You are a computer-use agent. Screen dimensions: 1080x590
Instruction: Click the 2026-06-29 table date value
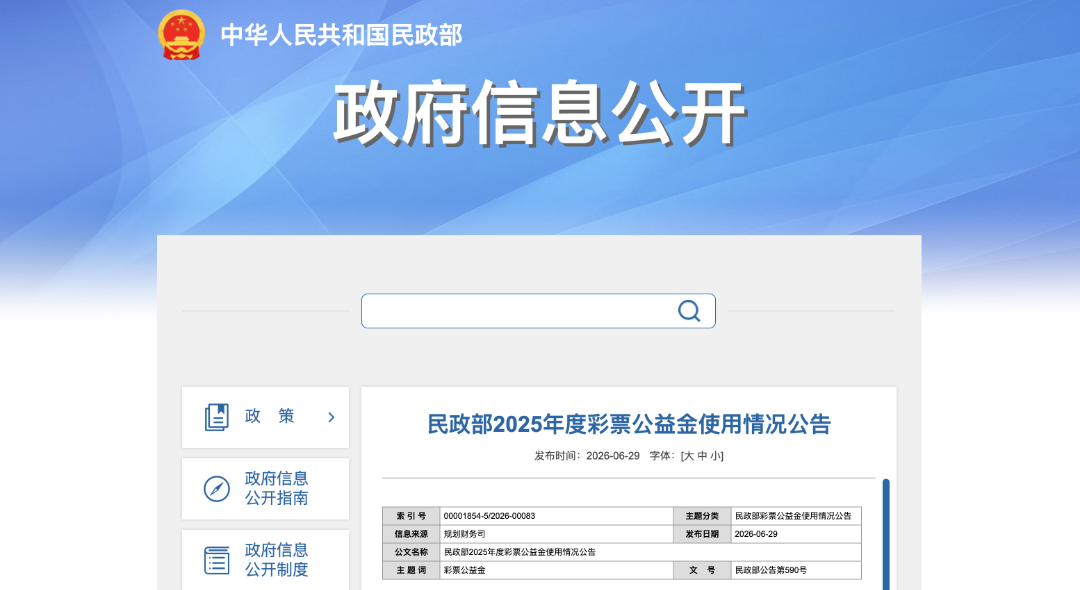(x=756, y=534)
